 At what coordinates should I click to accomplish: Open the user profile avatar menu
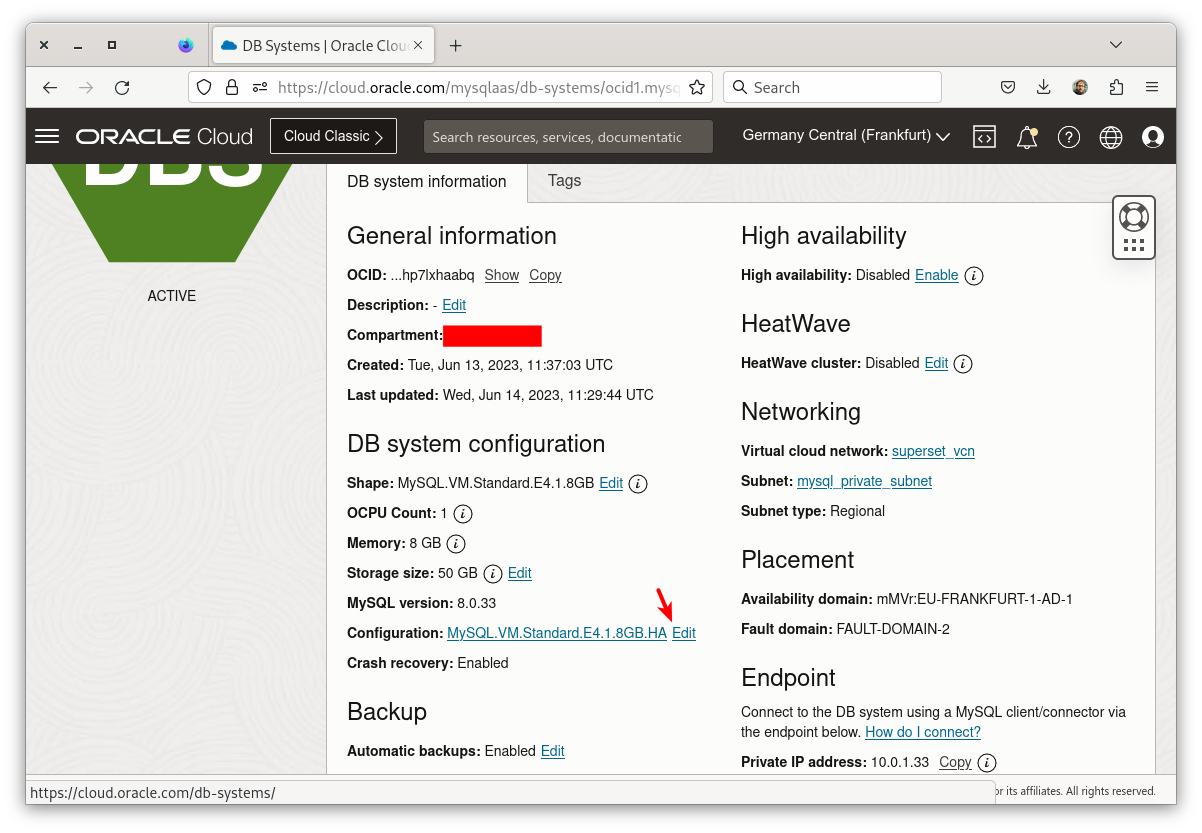[x=1152, y=137]
